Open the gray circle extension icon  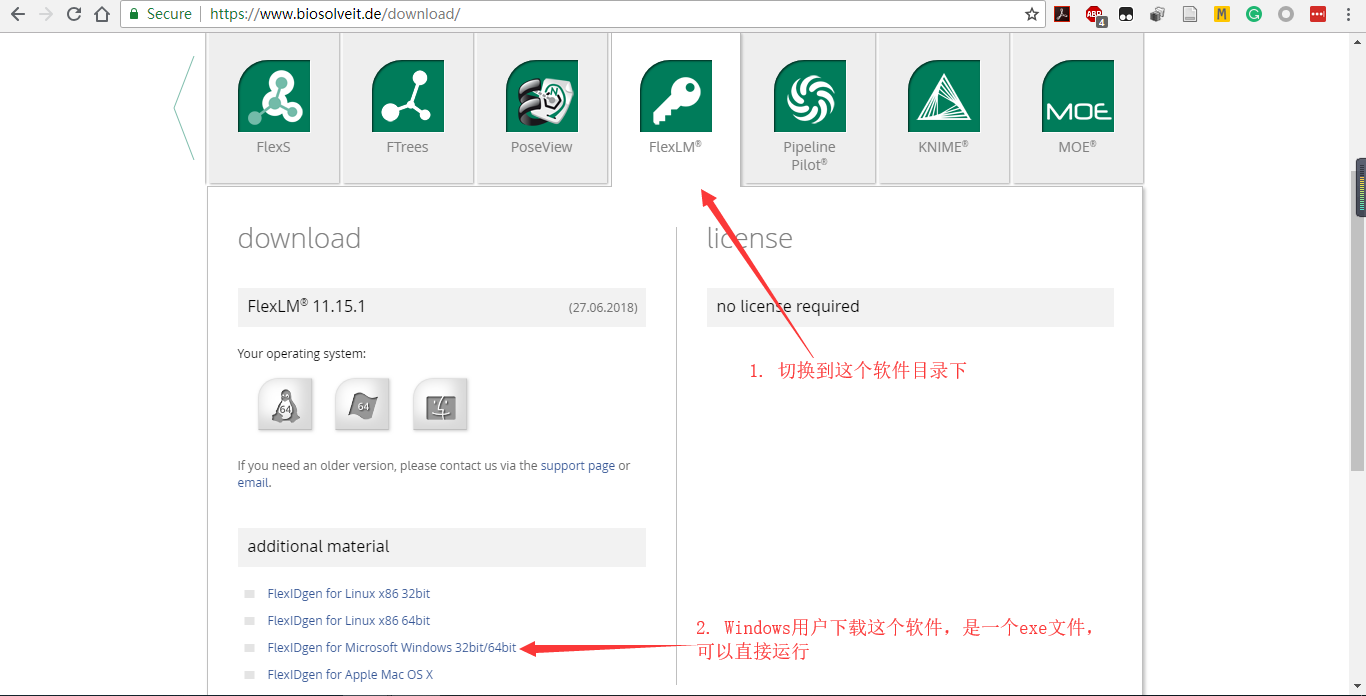click(x=1285, y=14)
